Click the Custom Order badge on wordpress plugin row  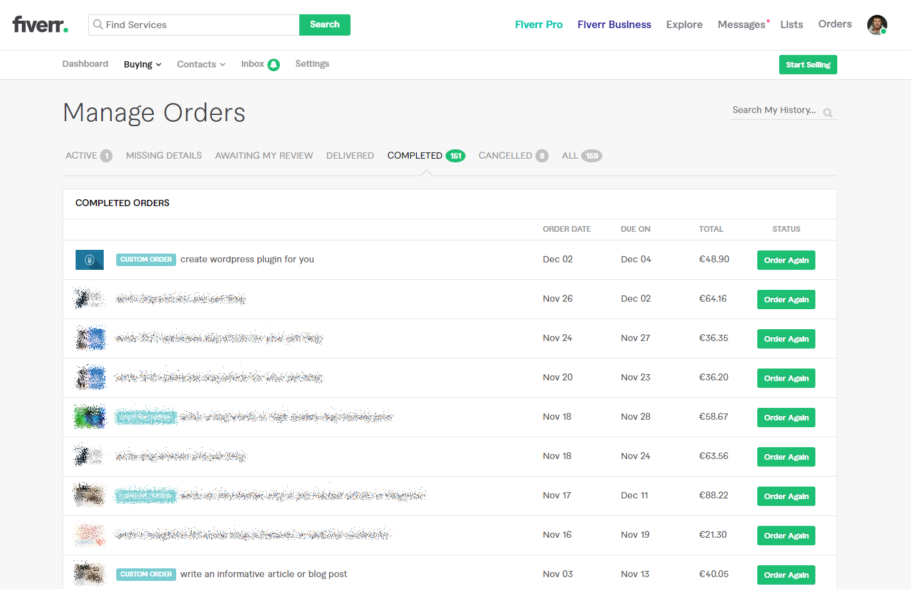(146, 260)
